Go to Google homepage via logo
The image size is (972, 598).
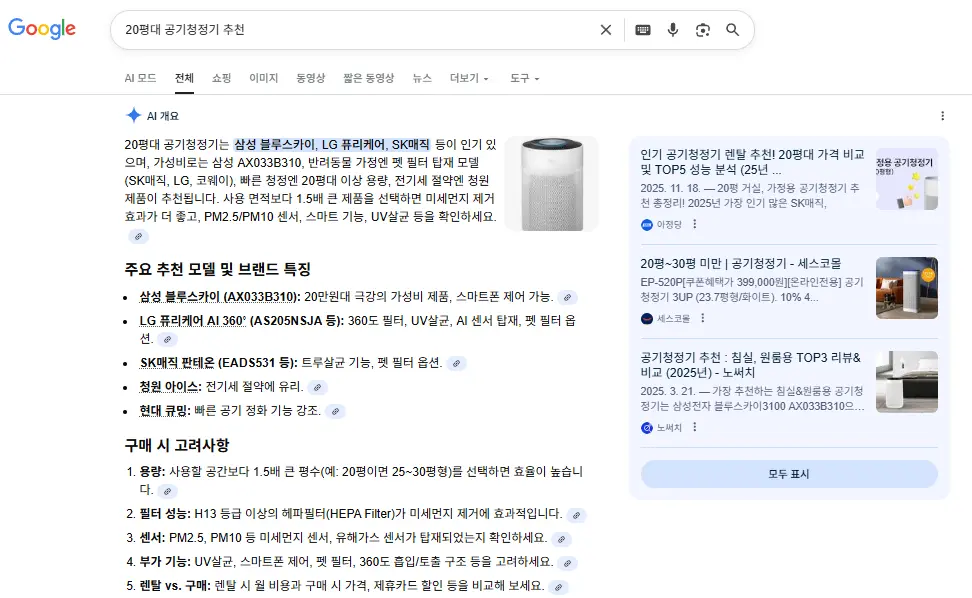click(x=42, y=29)
